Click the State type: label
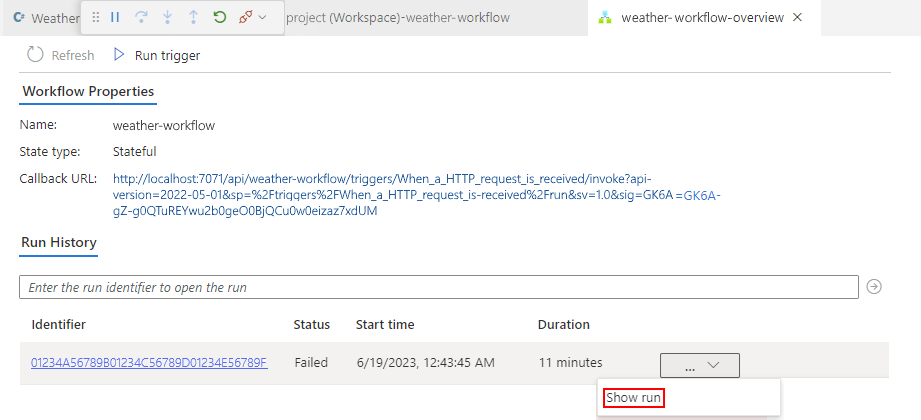Image resolution: width=921 pixels, height=420 pixels. pyautogui.click(x=50, y=152)
